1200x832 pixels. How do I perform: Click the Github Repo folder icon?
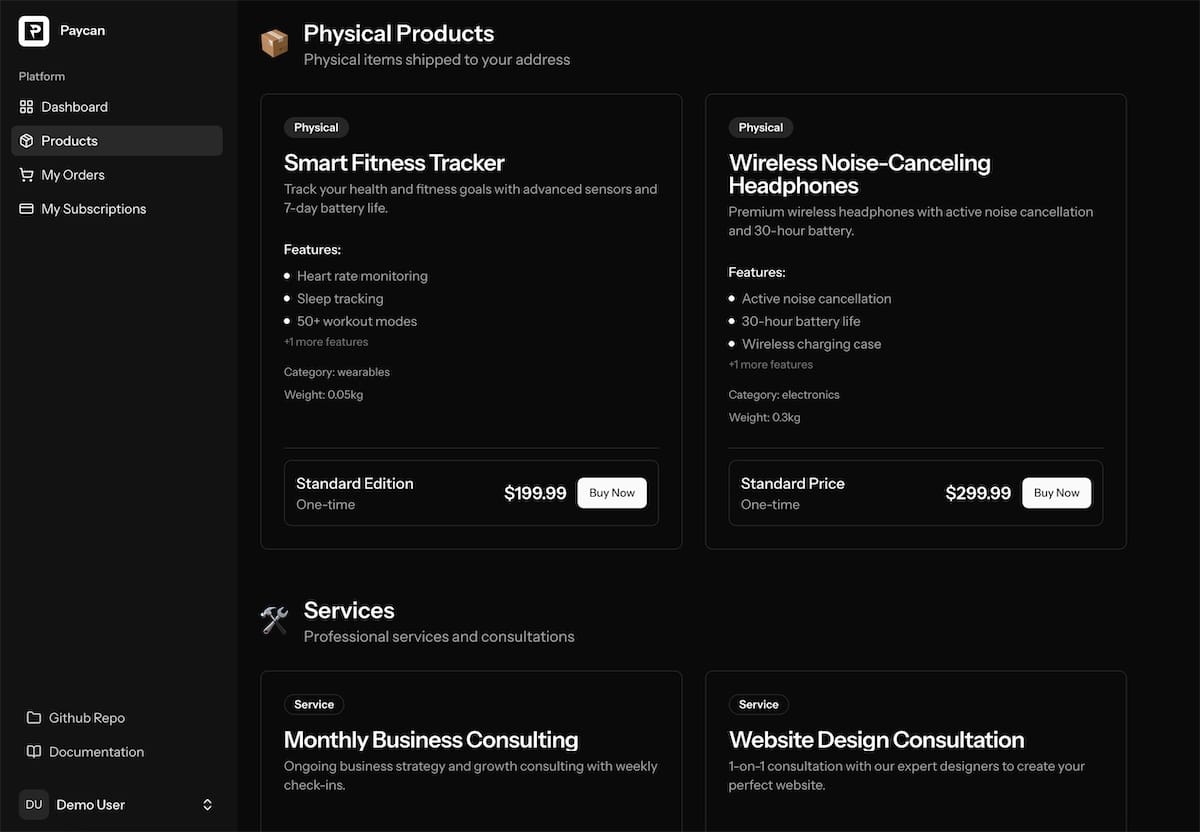click(33, 717)
